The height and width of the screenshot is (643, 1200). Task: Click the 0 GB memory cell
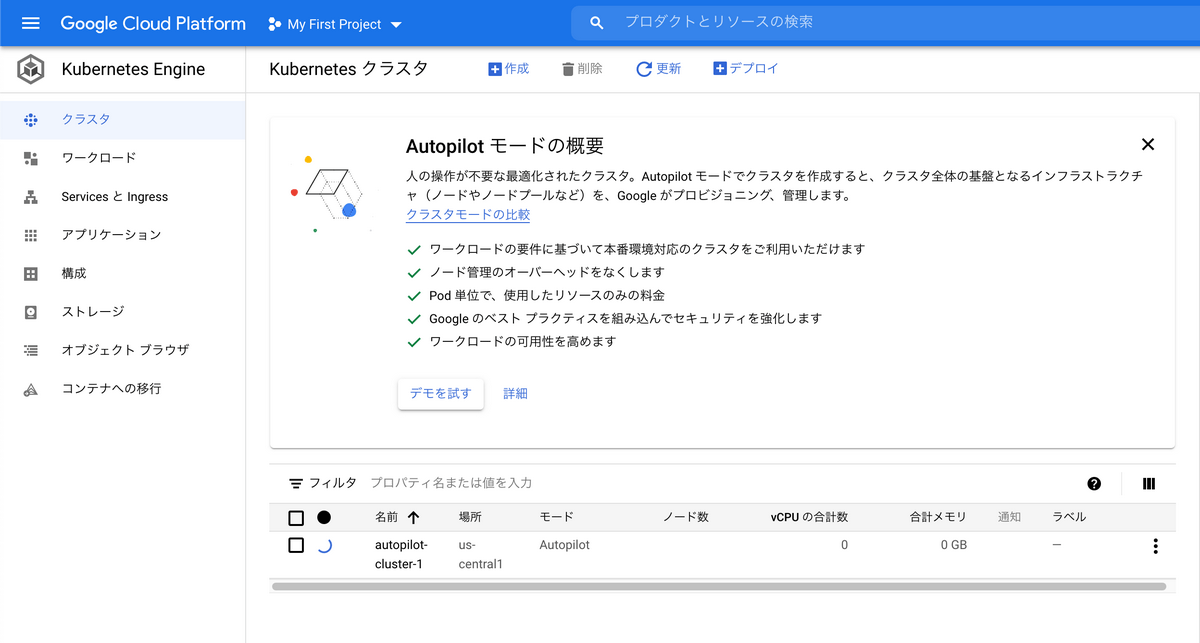[954, 546]
